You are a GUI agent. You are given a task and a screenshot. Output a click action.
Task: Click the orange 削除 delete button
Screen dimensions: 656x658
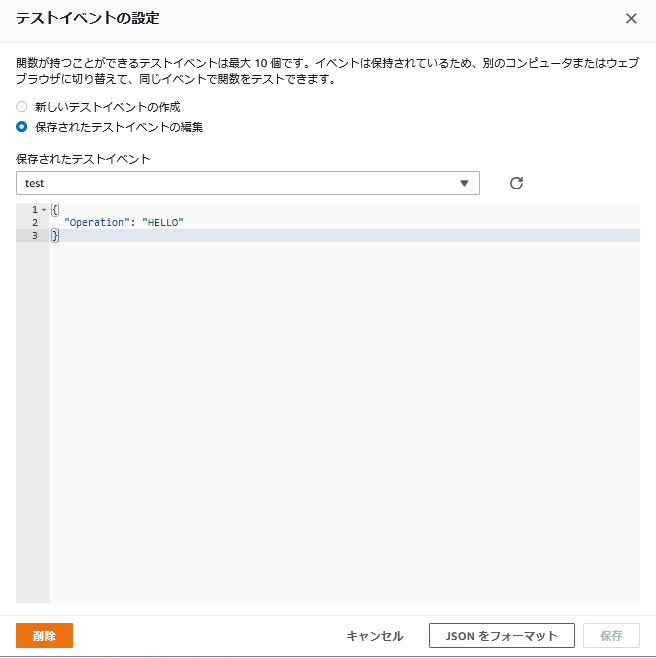pos(44,635)
